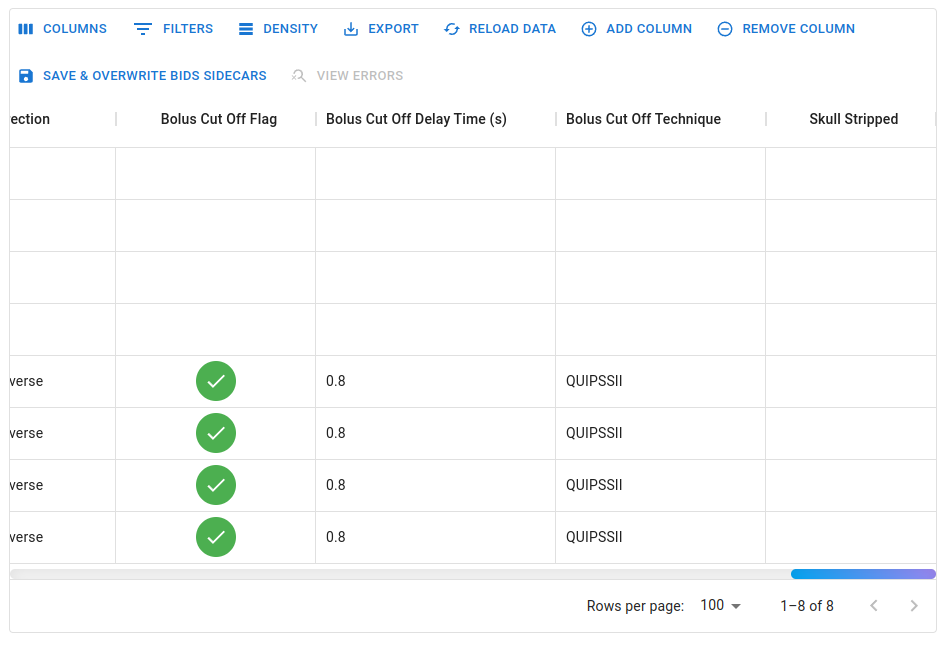This screenshot has height=659, width=944.
Task: Sort by Bolus Cut Off Delay Time header
Action: 416,119
